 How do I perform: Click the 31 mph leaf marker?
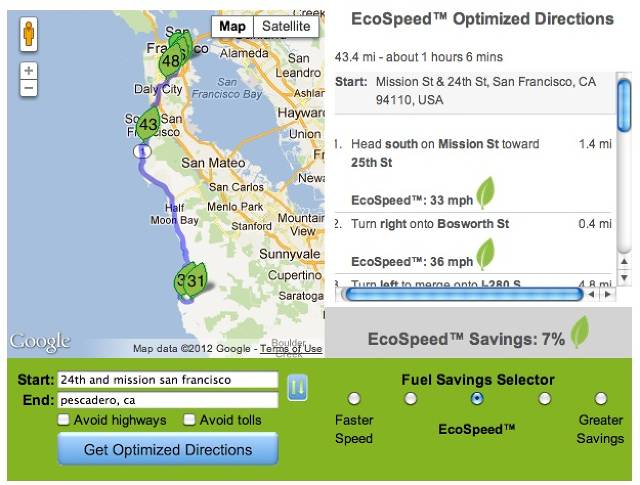click(196, 280)
